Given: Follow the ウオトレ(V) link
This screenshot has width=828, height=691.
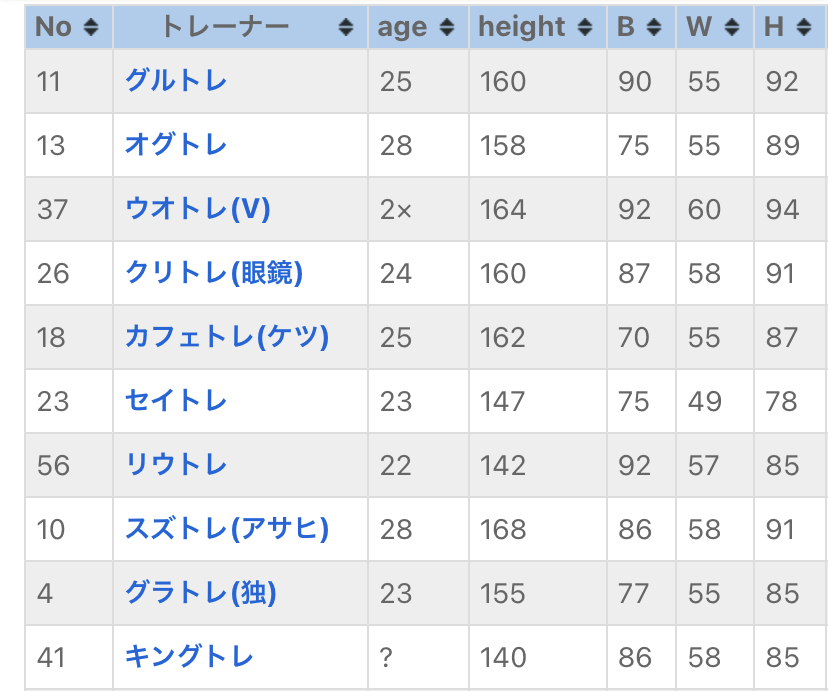Looking at the screenshot, I should pyautogui.click(x=197, y=209).
